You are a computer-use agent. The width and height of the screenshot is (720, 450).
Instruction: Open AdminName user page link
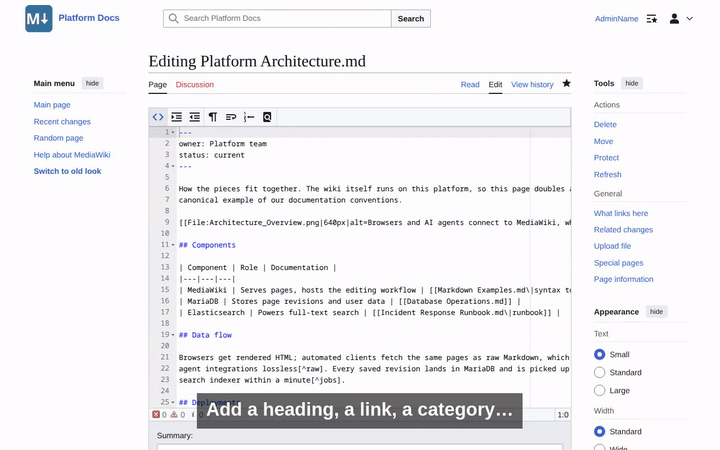click(x=616, y=19)
